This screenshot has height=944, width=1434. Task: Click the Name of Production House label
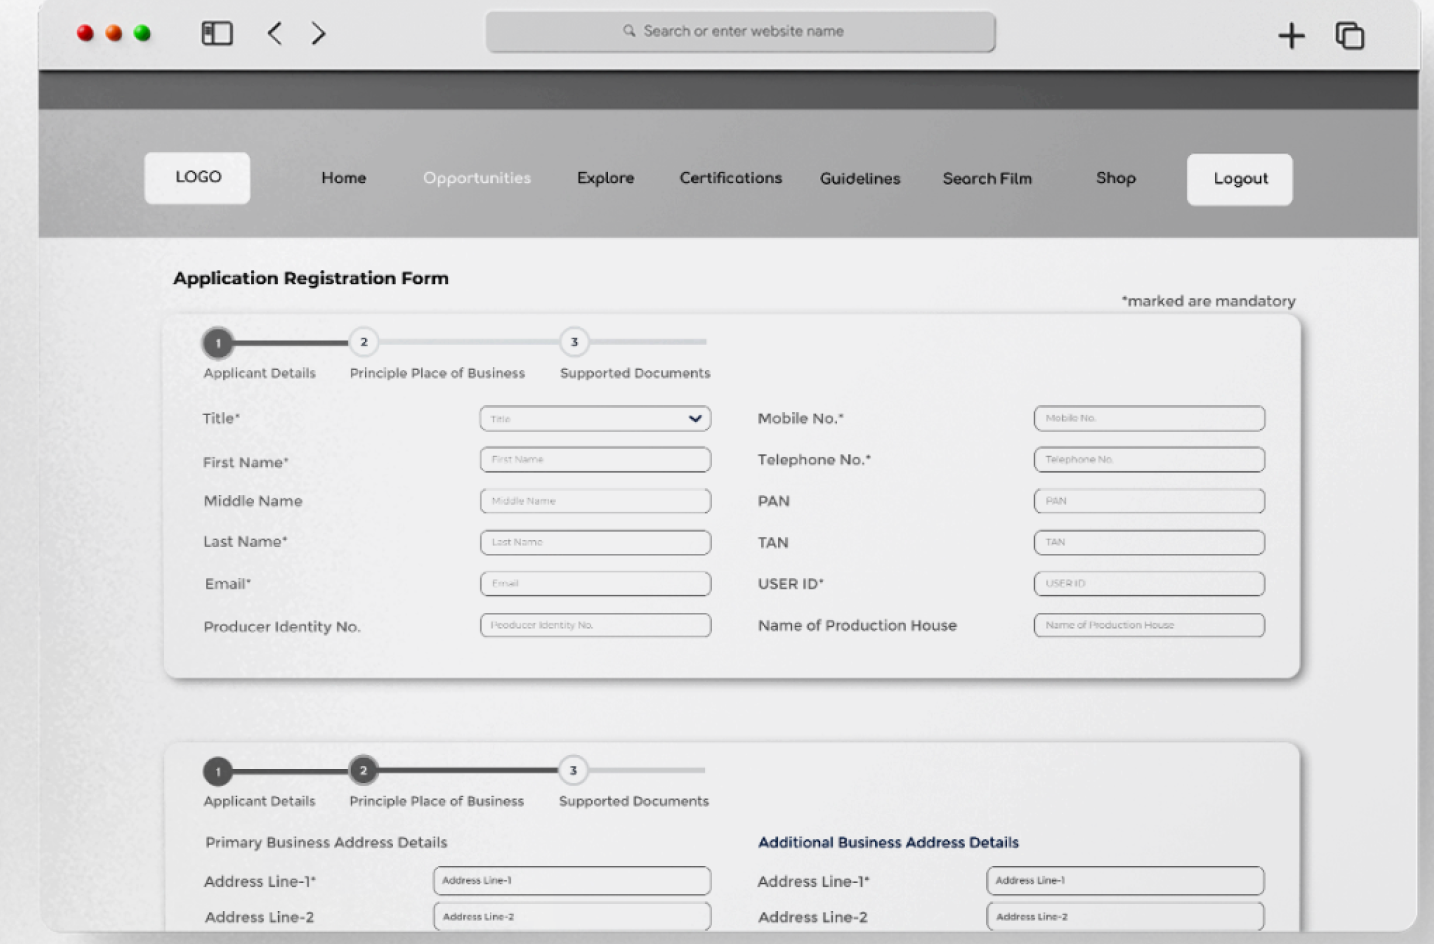[857, 625]
